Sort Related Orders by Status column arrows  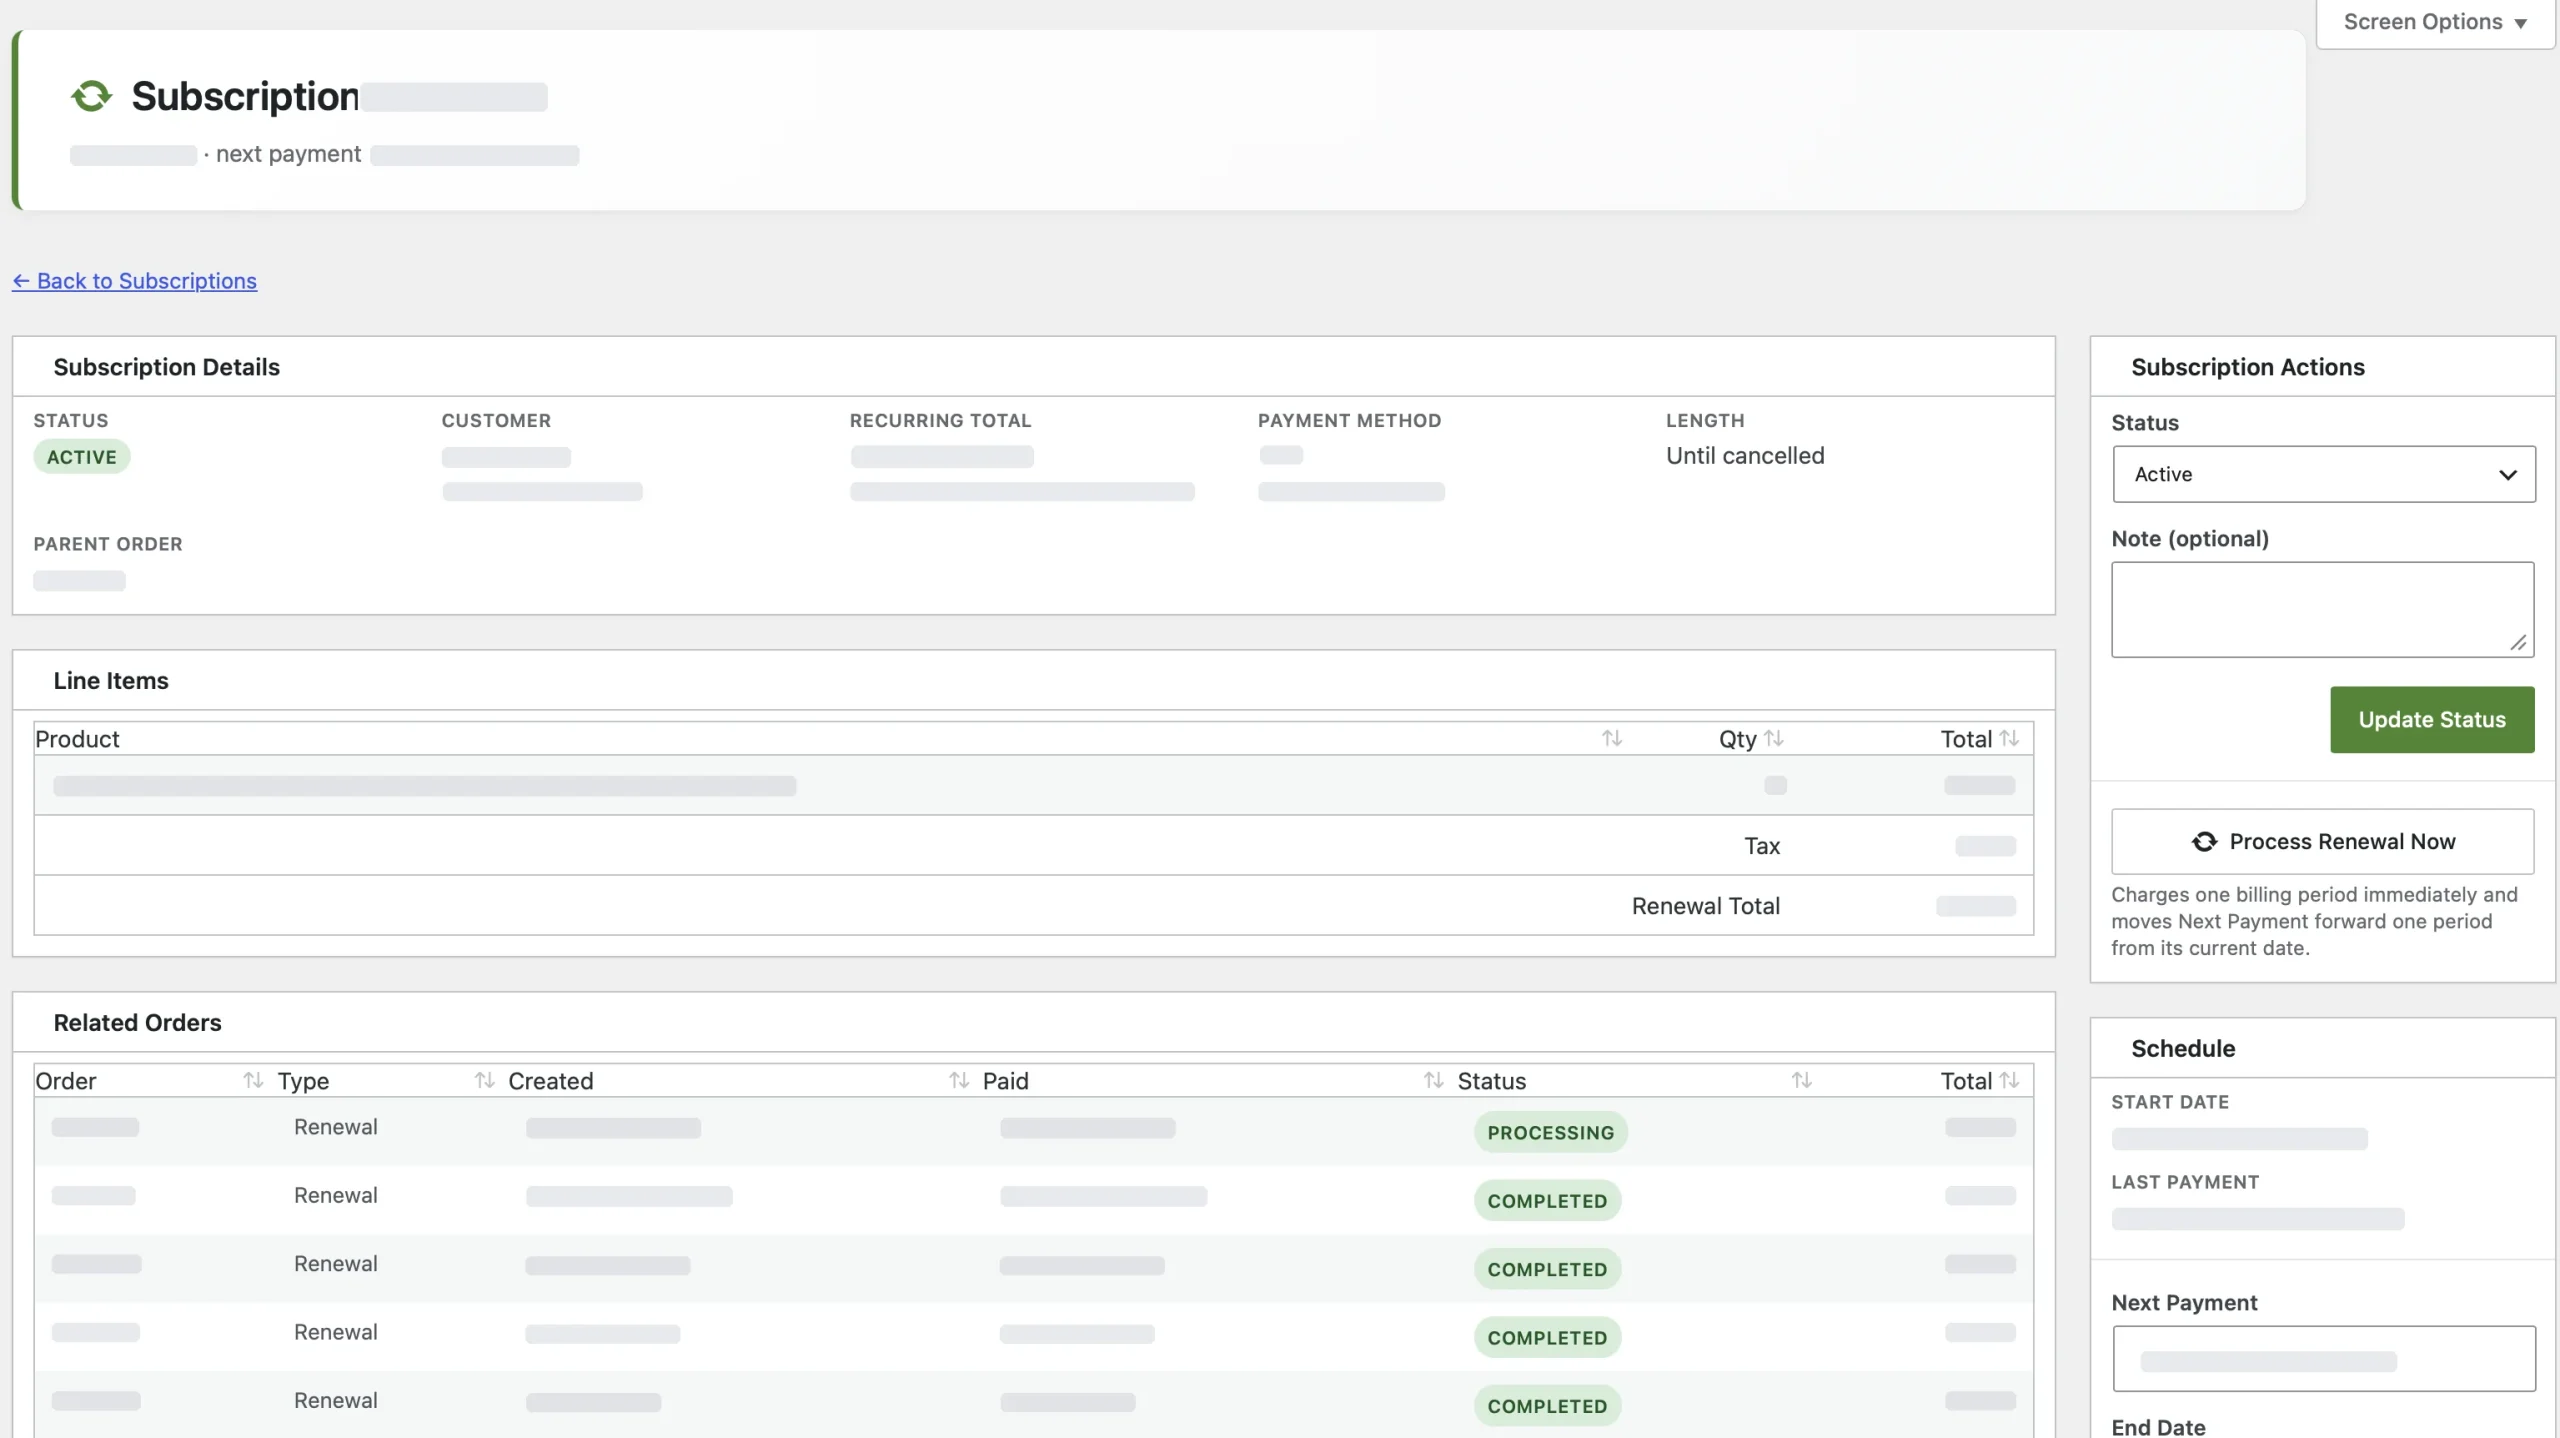1801,1080
